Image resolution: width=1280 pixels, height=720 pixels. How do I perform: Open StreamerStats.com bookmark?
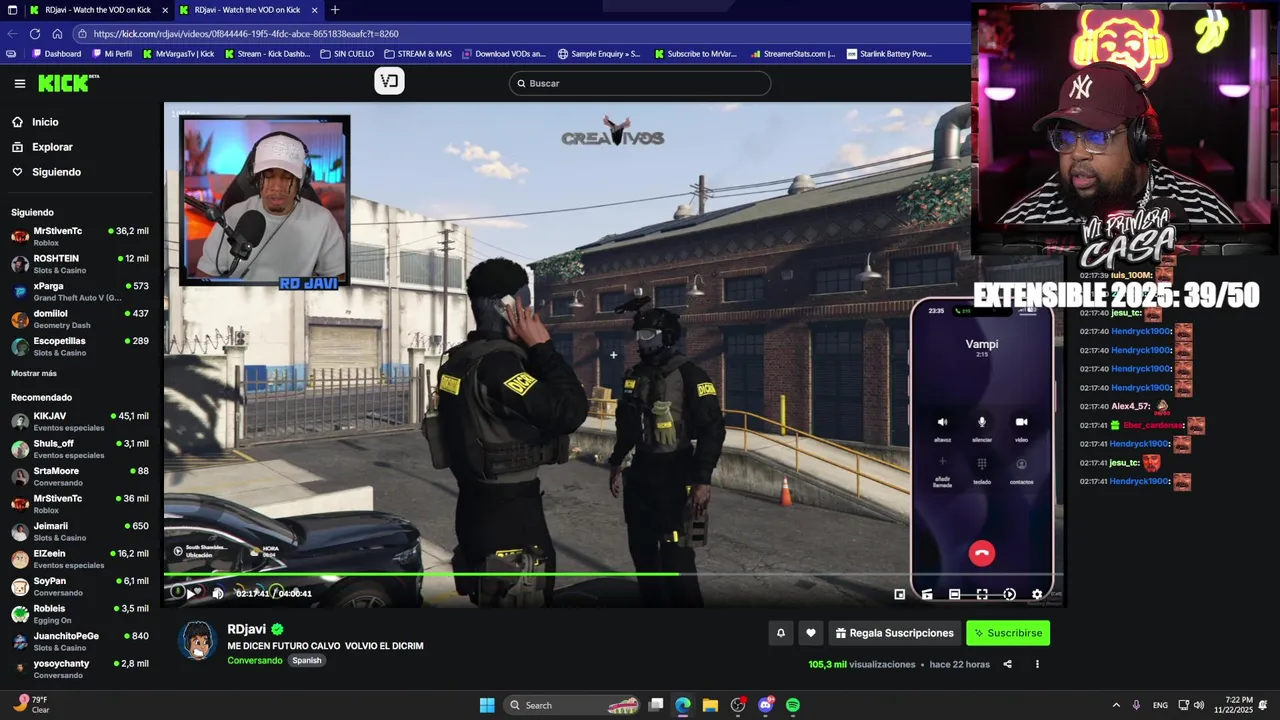click(792, 54)
